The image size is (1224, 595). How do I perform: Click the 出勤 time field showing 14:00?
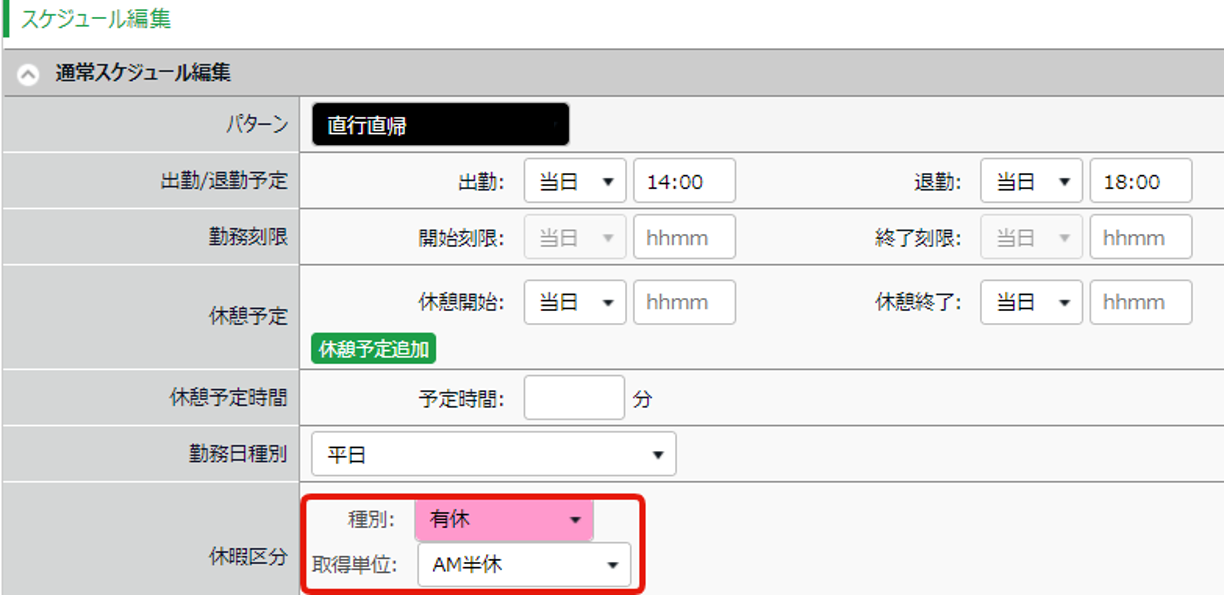coord(684,181)
